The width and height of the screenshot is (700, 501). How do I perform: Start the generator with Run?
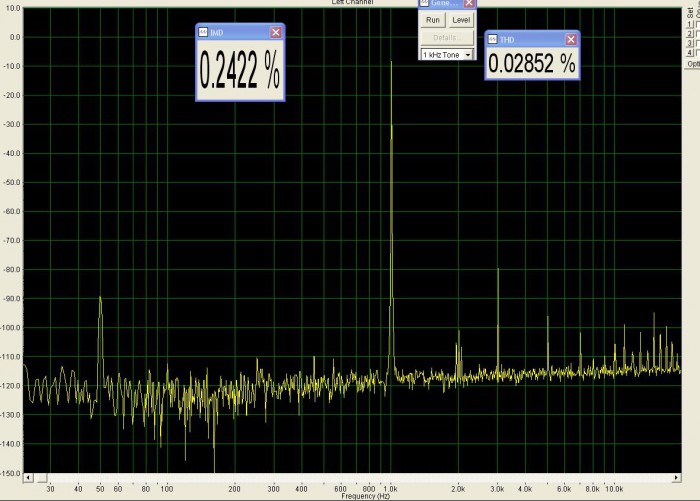coord(433,20)
